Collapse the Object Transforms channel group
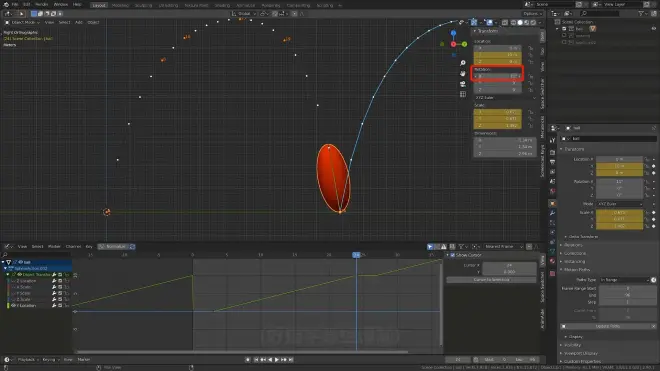This screenshot has height=371, width=660. pyautogui.click(x=8, y=275)
